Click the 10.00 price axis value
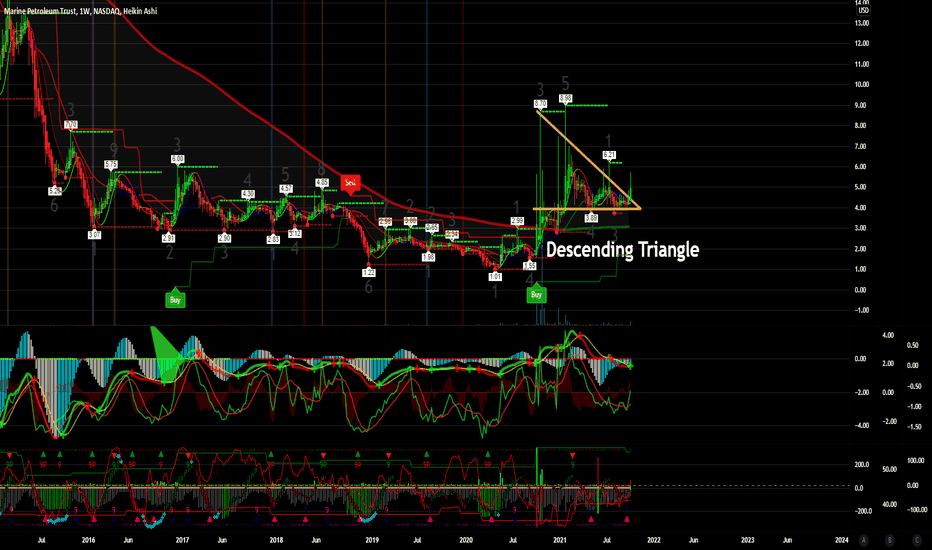This screenshot has width=932, height=550. 862,84
